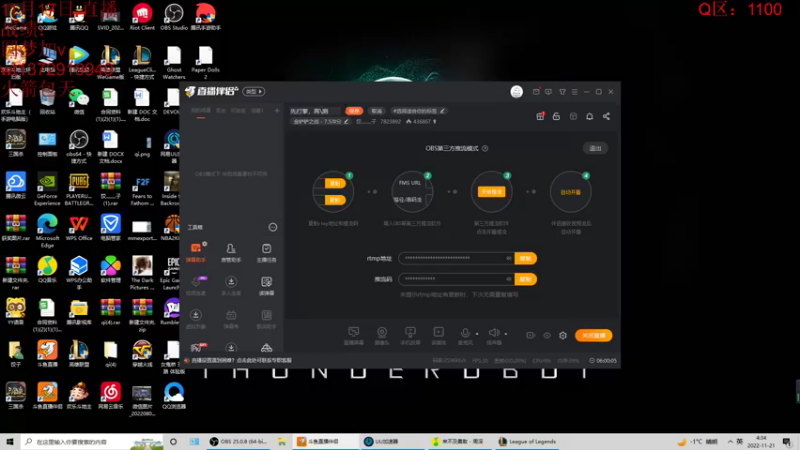
Task: Open the hamburger menu in title bar
Action: 574,92
